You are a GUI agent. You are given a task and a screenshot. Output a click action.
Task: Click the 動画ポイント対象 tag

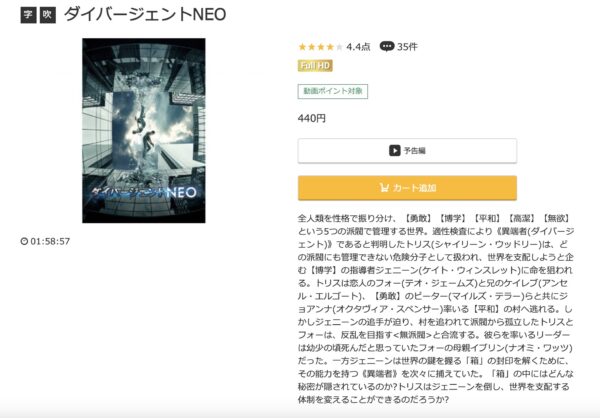tap(333, 91)
